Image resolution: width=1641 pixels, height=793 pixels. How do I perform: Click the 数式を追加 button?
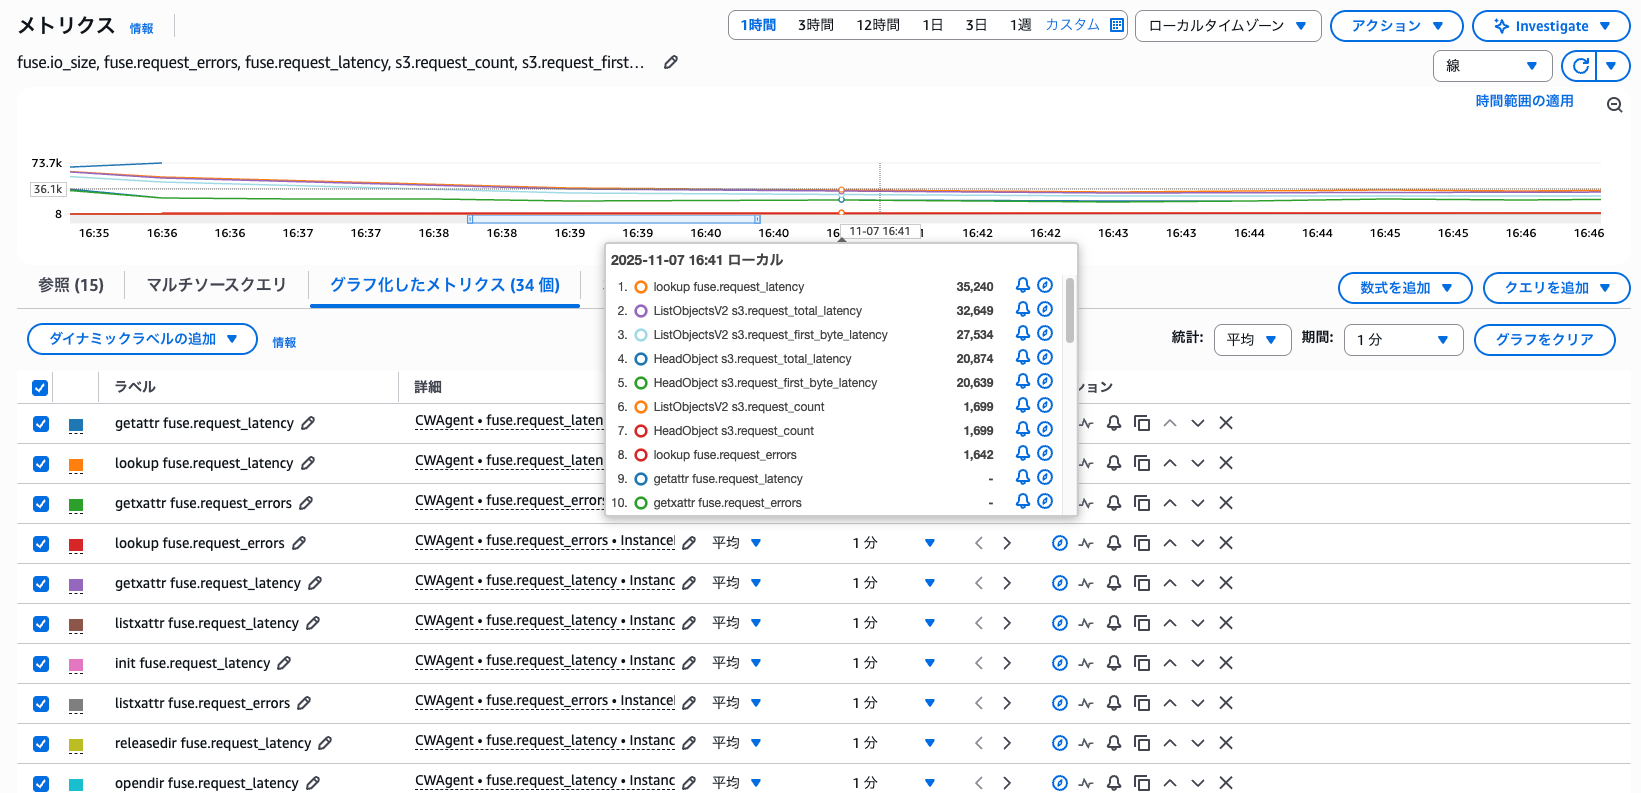(1405, 288)
